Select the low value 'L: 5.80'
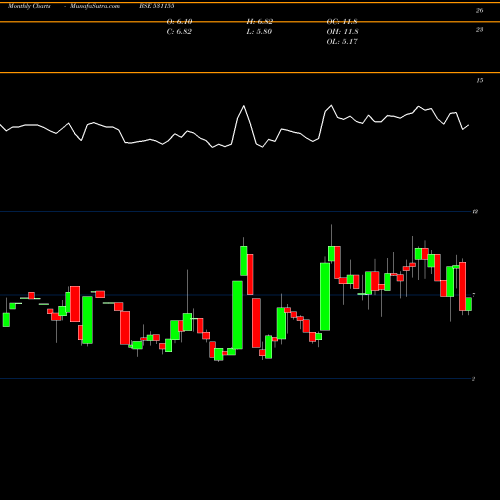Screen dimensions: 500x500 (x=259, y=32)
